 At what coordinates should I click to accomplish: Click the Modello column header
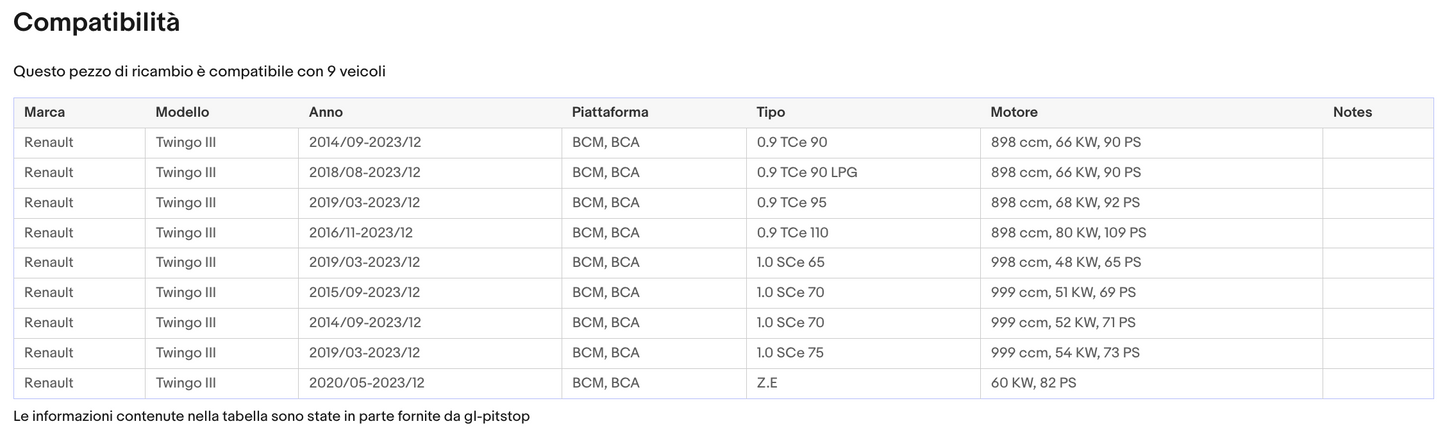point(182,112)
